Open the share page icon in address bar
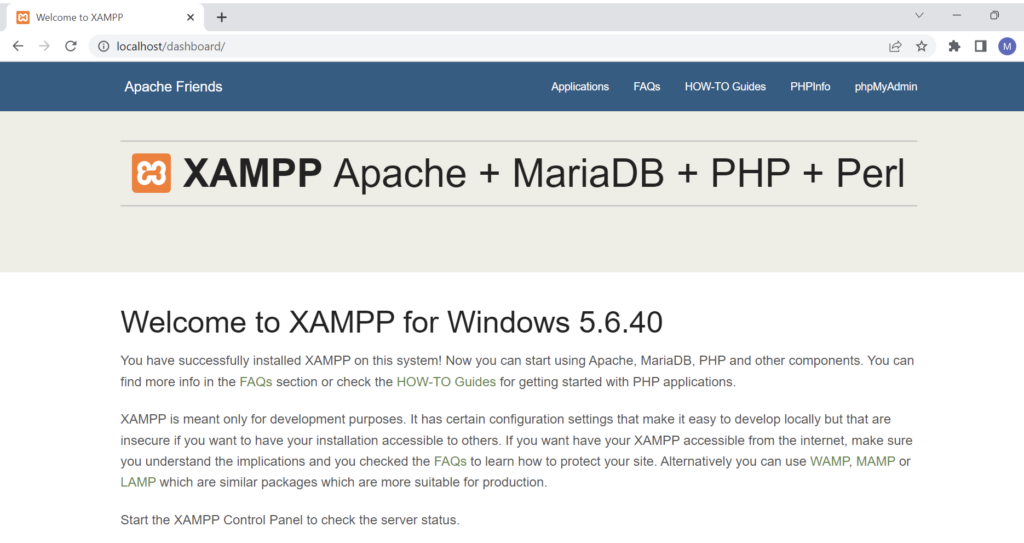The image size is (1024, 543). [x=895, y=46]
